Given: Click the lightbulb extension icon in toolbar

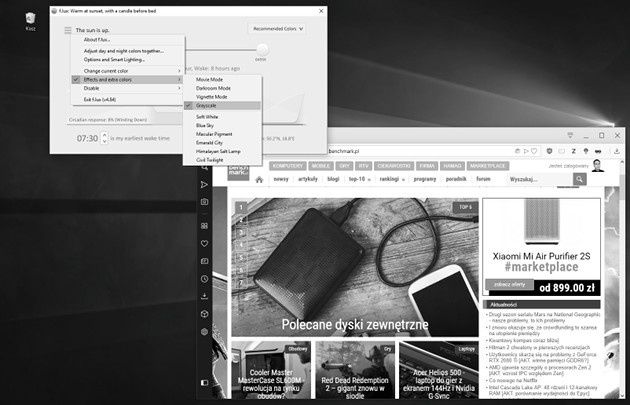Looking at the screenshot, I should [x=586, y=151].
